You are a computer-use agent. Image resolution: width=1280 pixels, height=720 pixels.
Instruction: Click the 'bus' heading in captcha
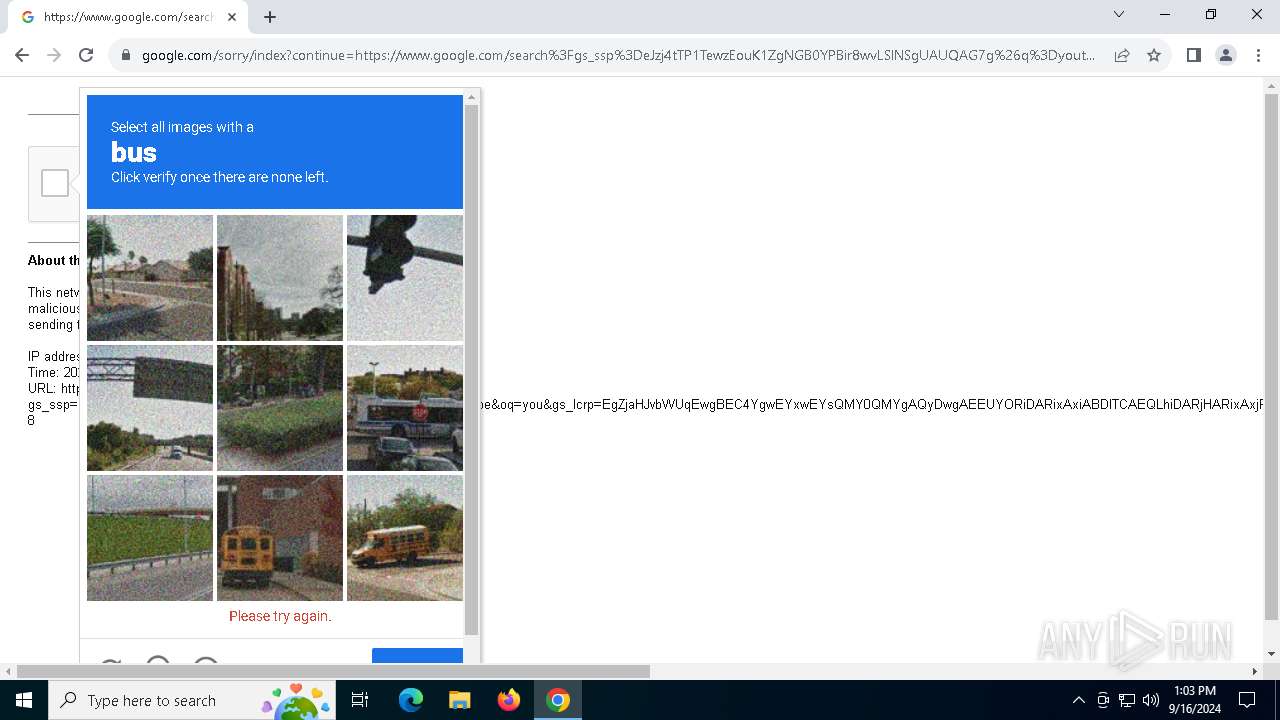coord(134,152)
